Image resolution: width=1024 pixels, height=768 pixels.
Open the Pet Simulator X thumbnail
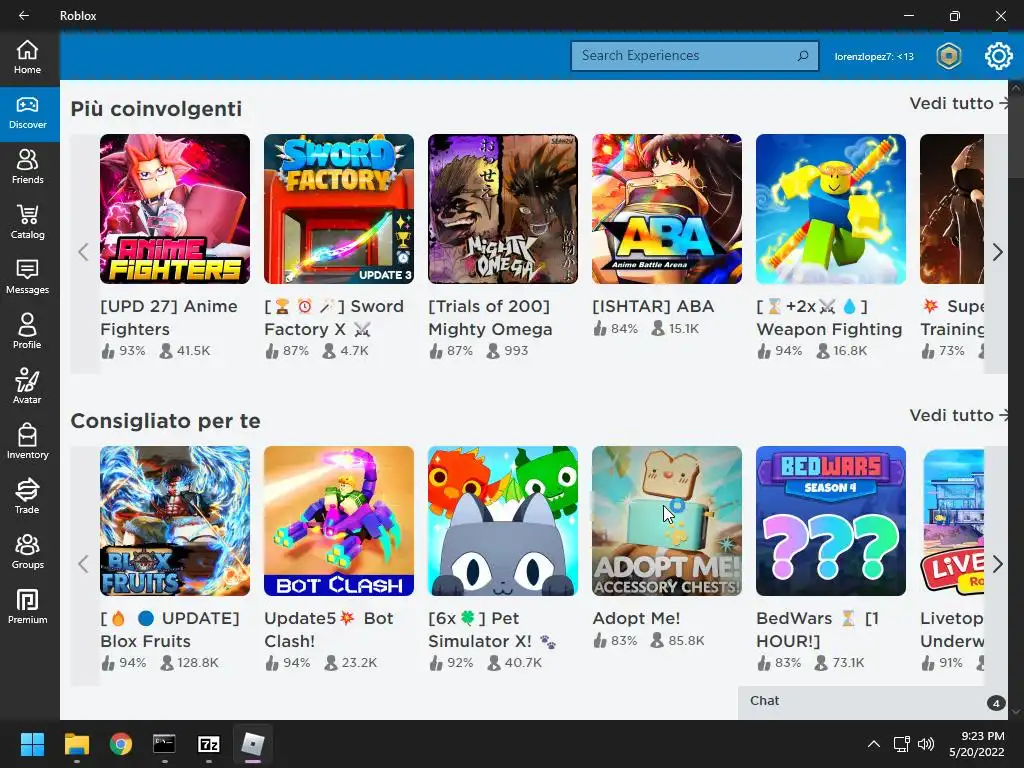point(502,521)
